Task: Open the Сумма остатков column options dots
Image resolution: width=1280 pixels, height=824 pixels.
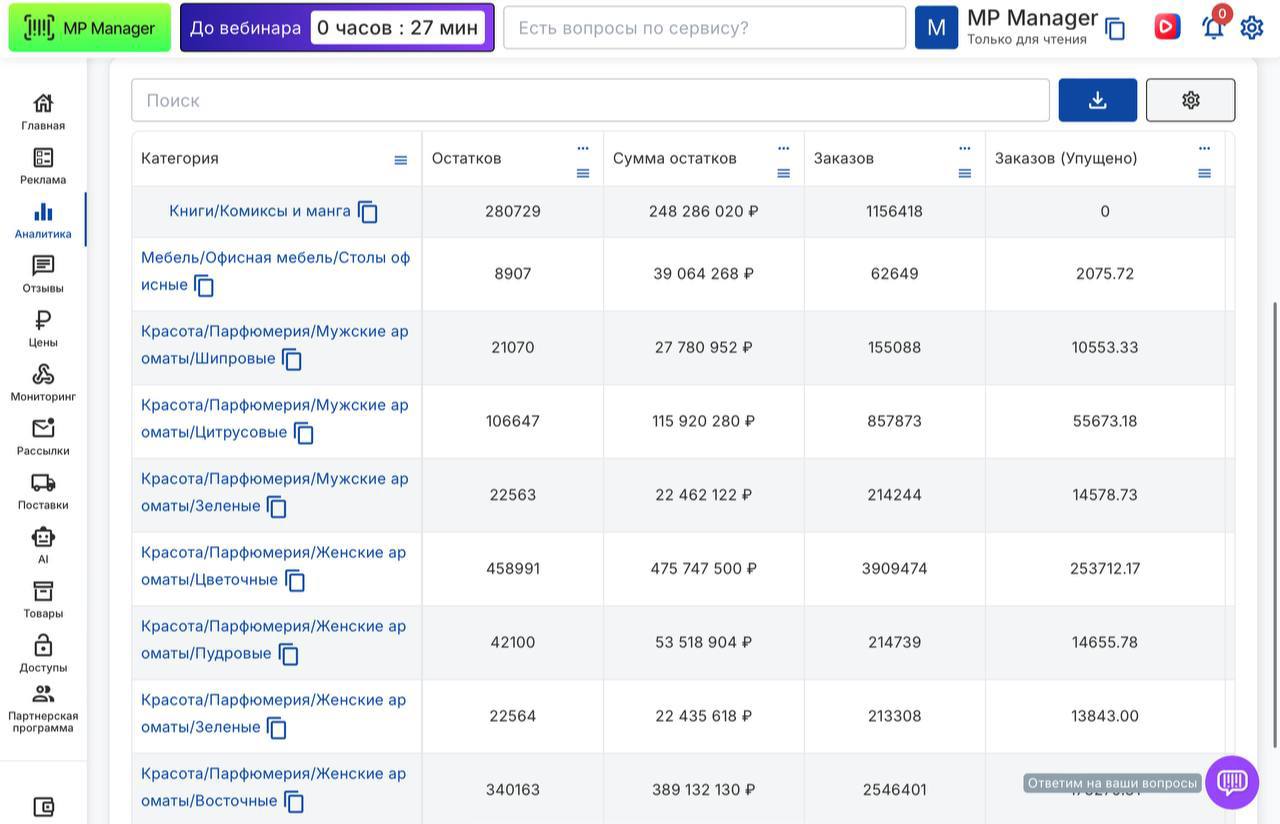Action: pyautogui.click(x=784, y=148)
